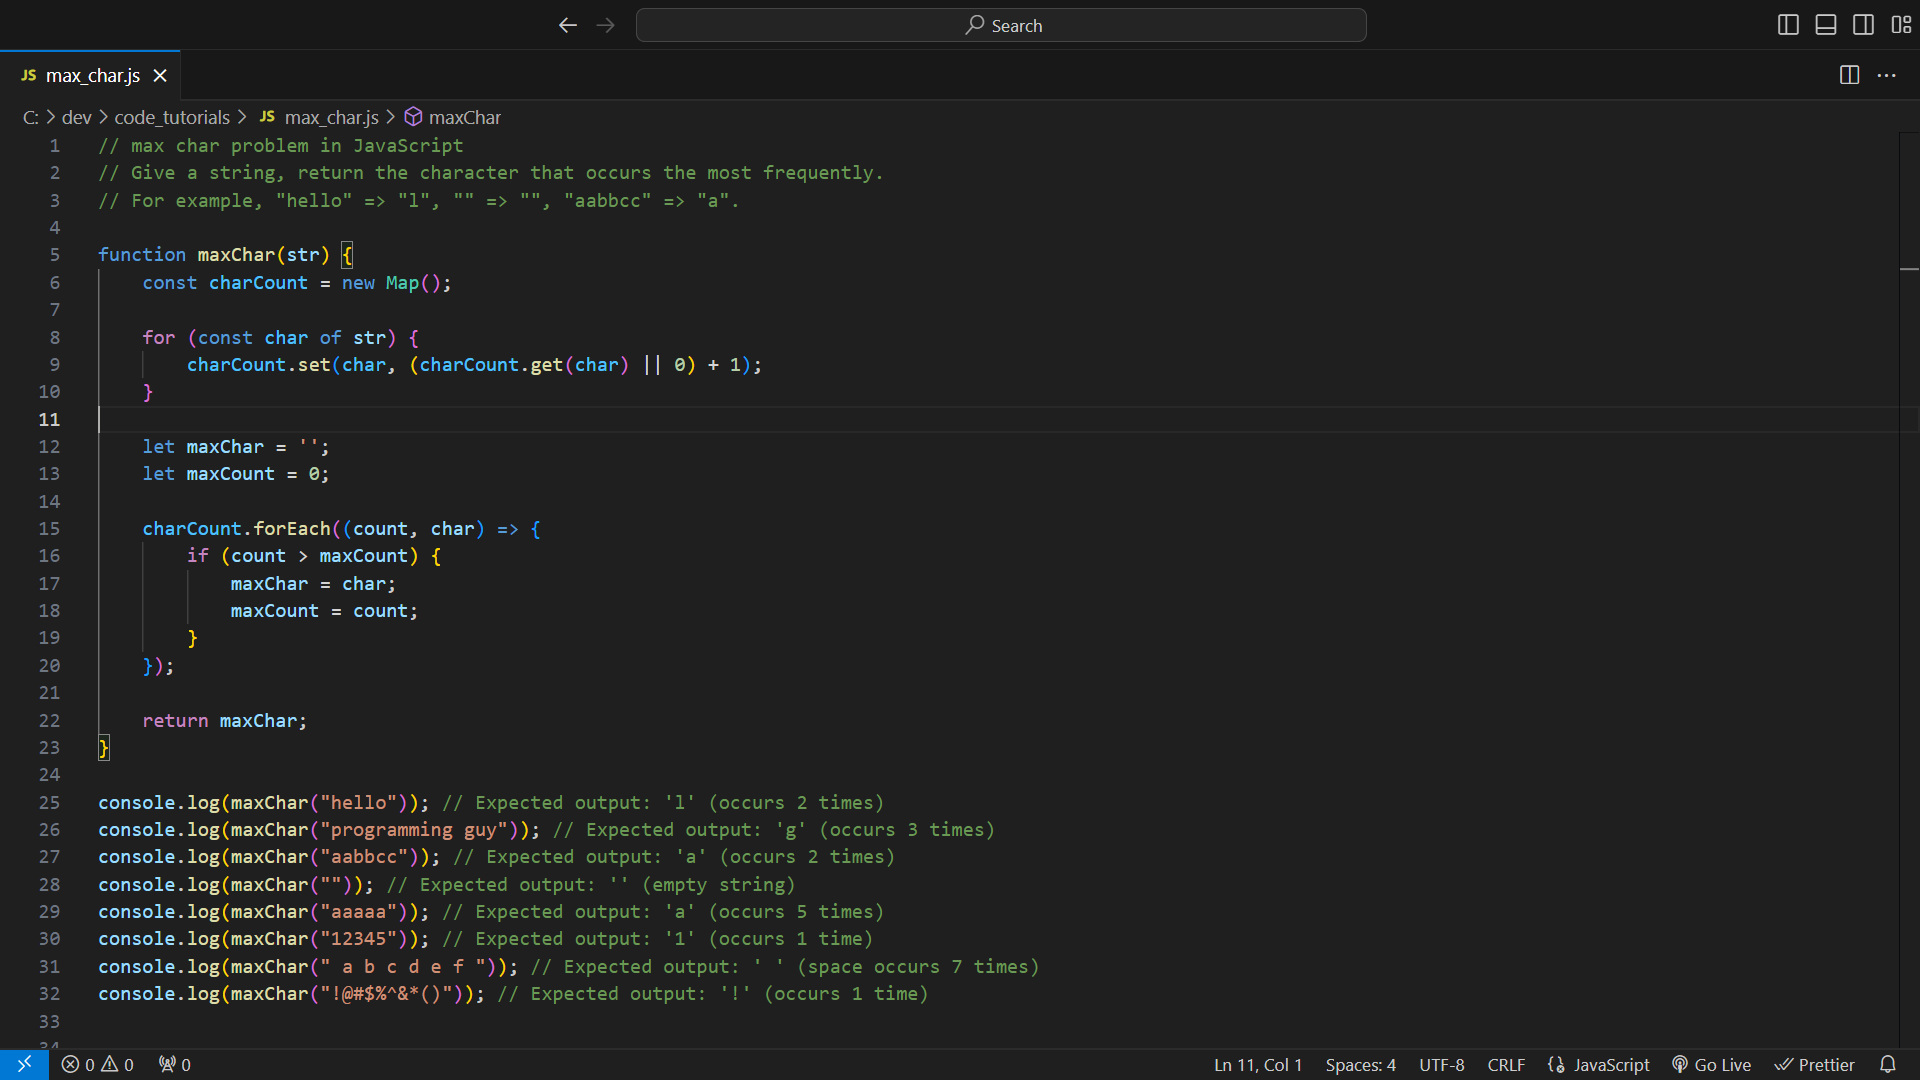Go back using the left arrow
The height and width of the screenshot is (1080, 1920).
click(568, 25)
